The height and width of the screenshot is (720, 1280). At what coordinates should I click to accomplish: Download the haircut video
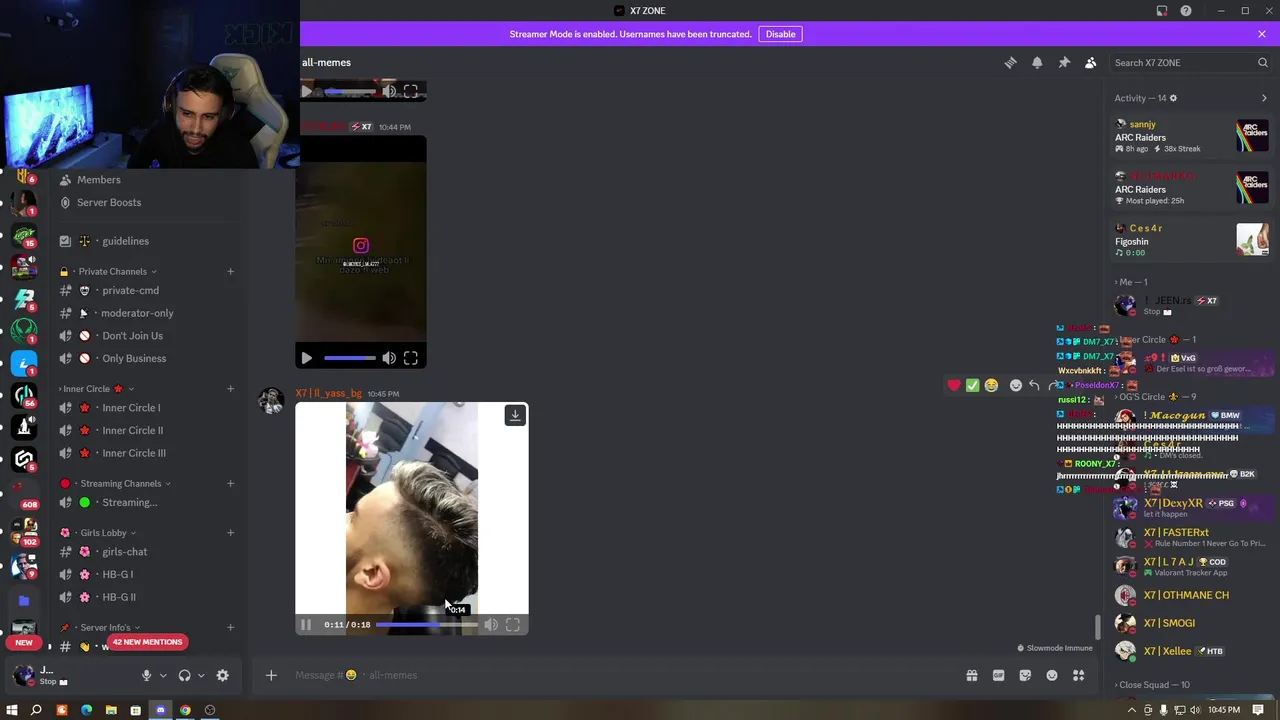pos(515,415)
